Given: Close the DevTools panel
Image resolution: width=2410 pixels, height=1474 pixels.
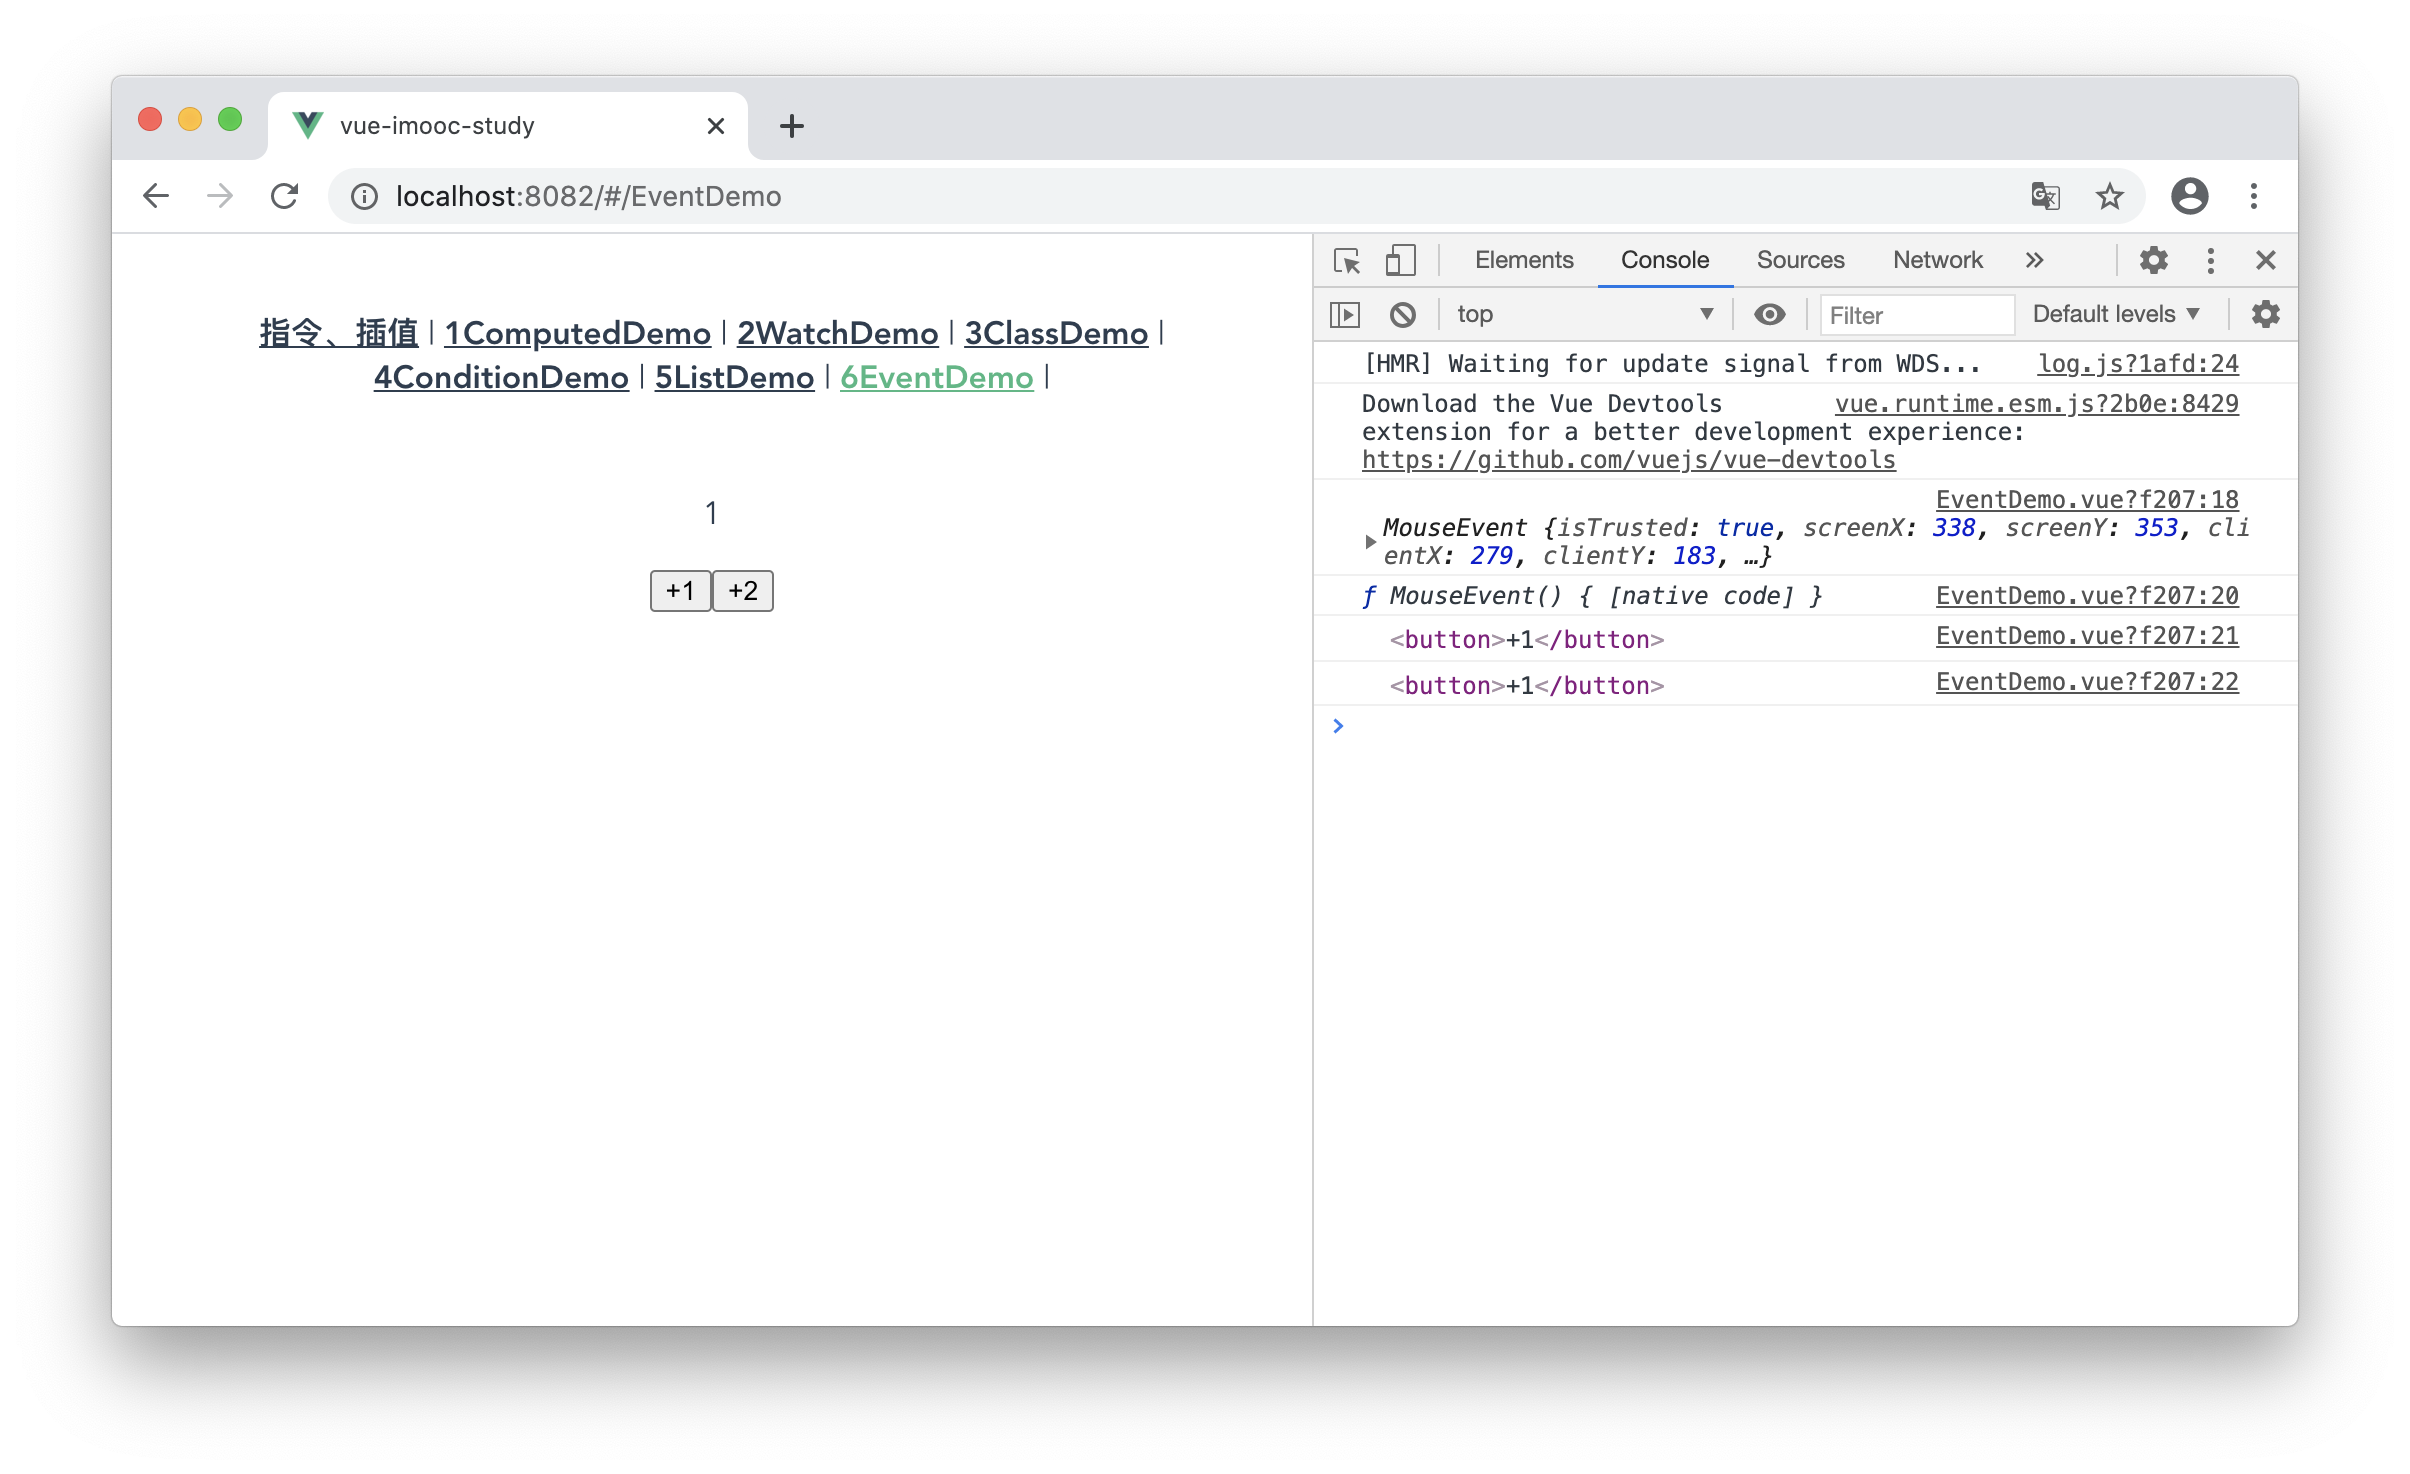Looking at the screenshot, I should point(2266,261).
